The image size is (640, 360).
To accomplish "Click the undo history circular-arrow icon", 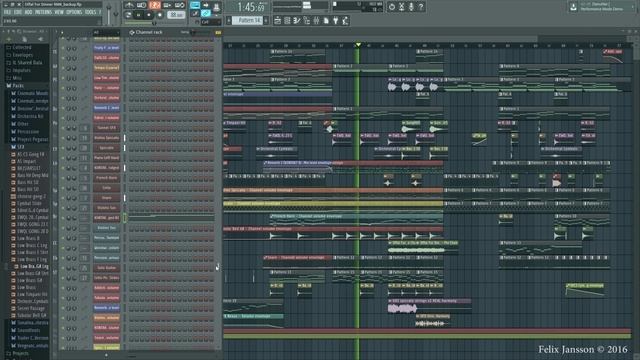I will click(392, 7).
